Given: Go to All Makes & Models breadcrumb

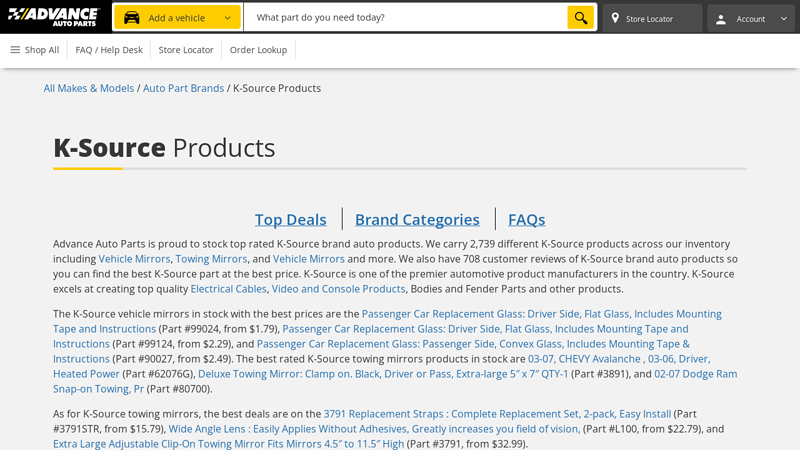Looking at the screenshot, I should (x=89, y=88).
